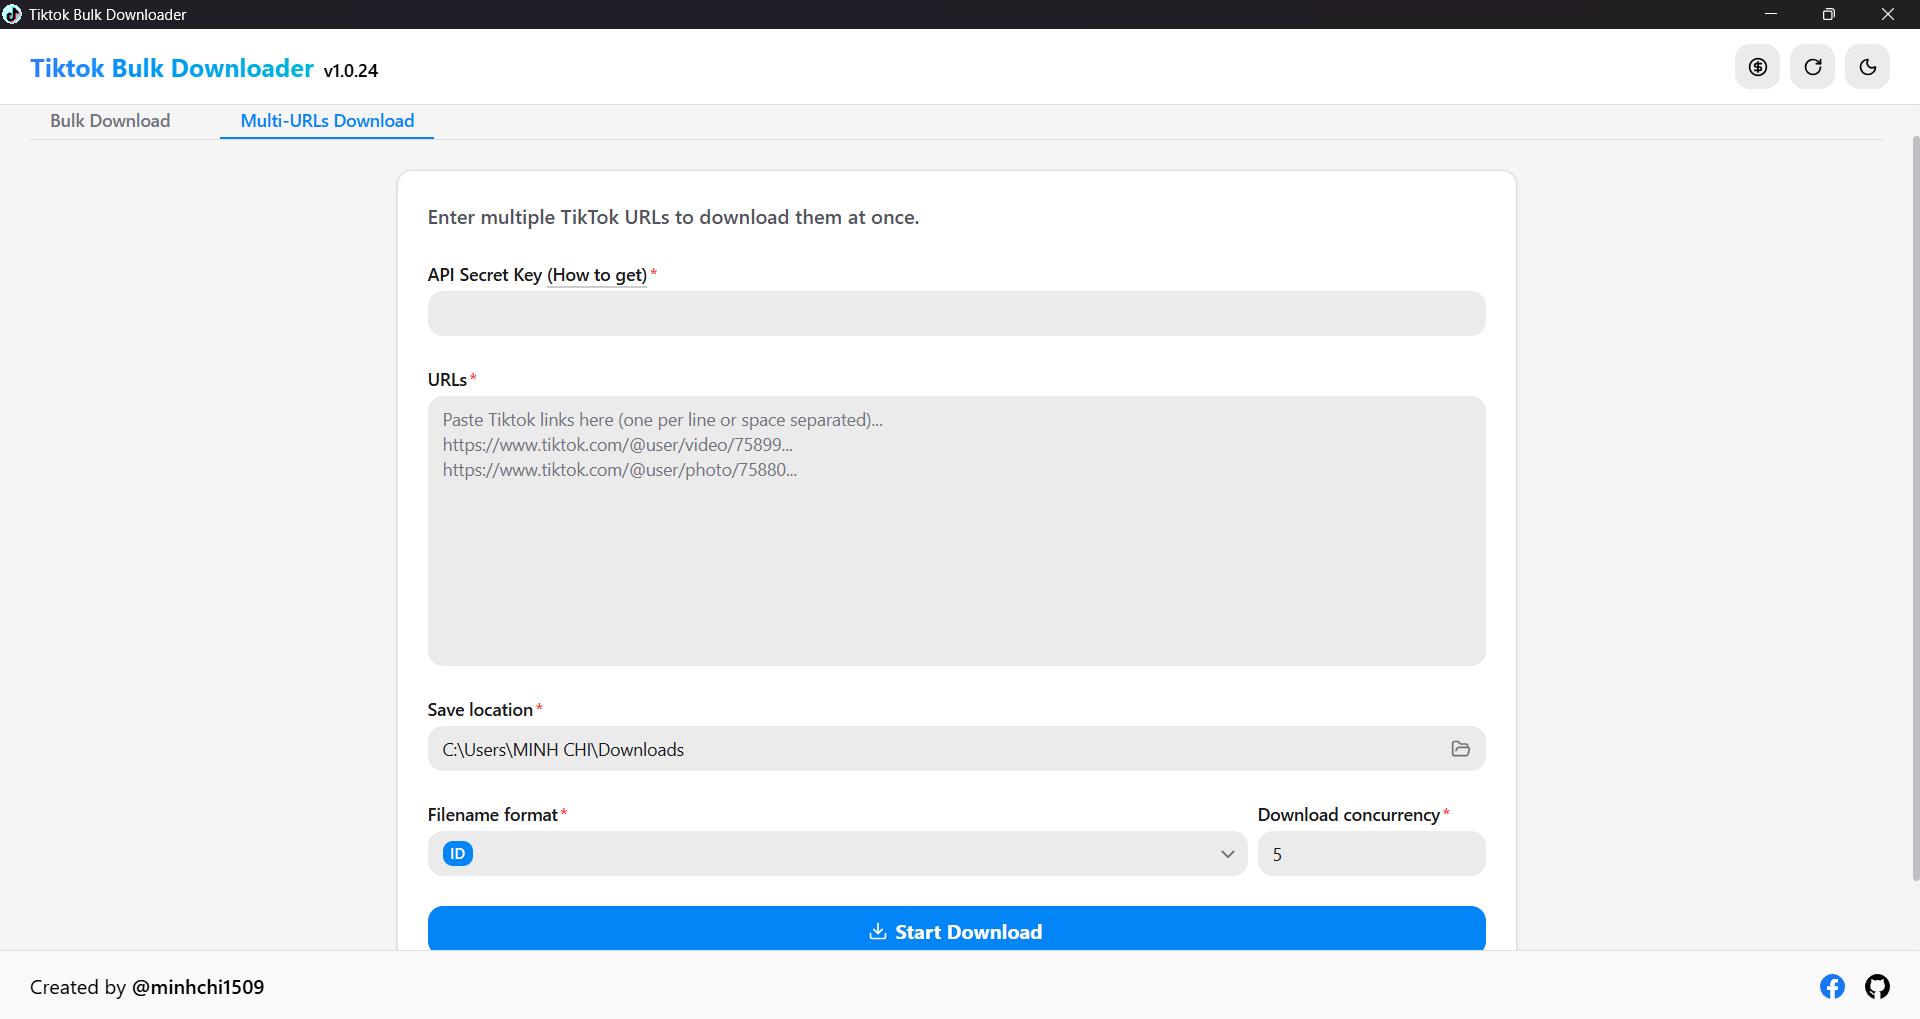Open the GitHub icon in footer

coord(1877,987)
